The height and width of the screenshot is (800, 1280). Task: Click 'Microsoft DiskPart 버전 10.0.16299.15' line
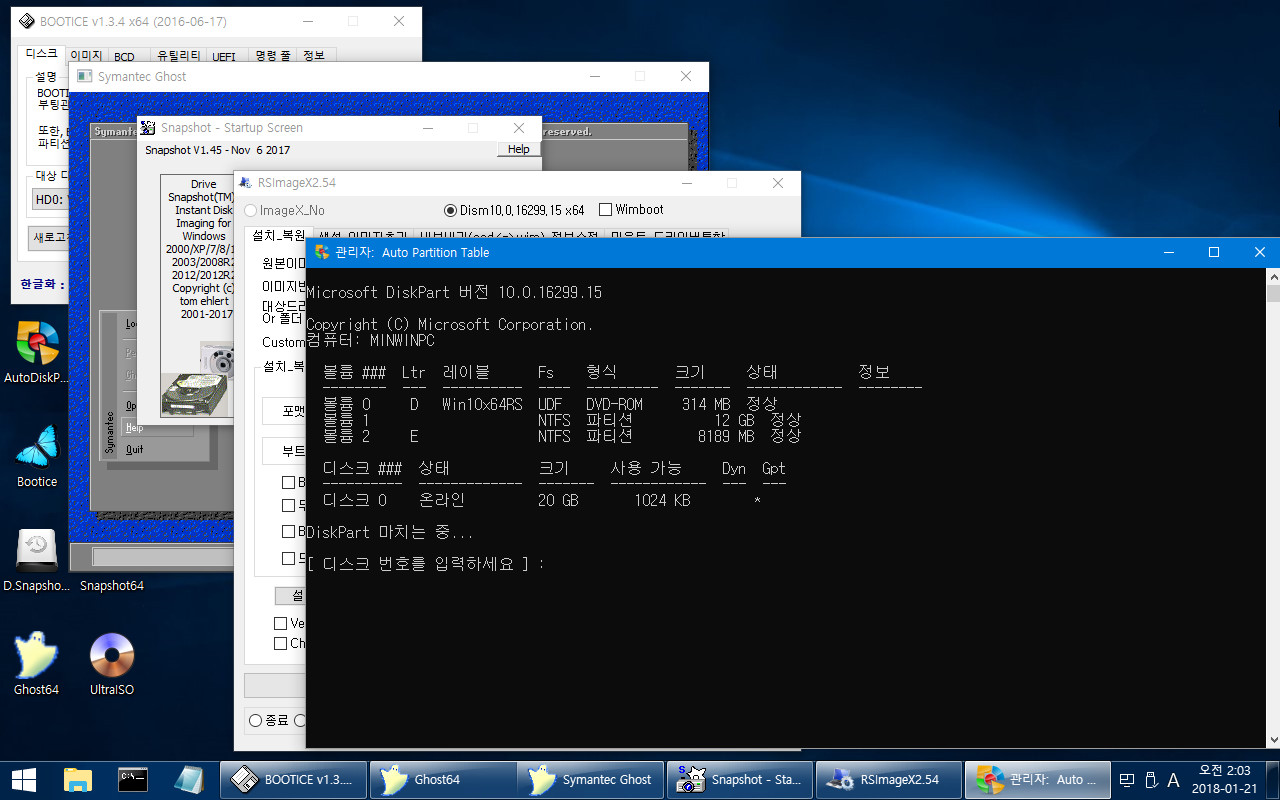click(454, 292)
